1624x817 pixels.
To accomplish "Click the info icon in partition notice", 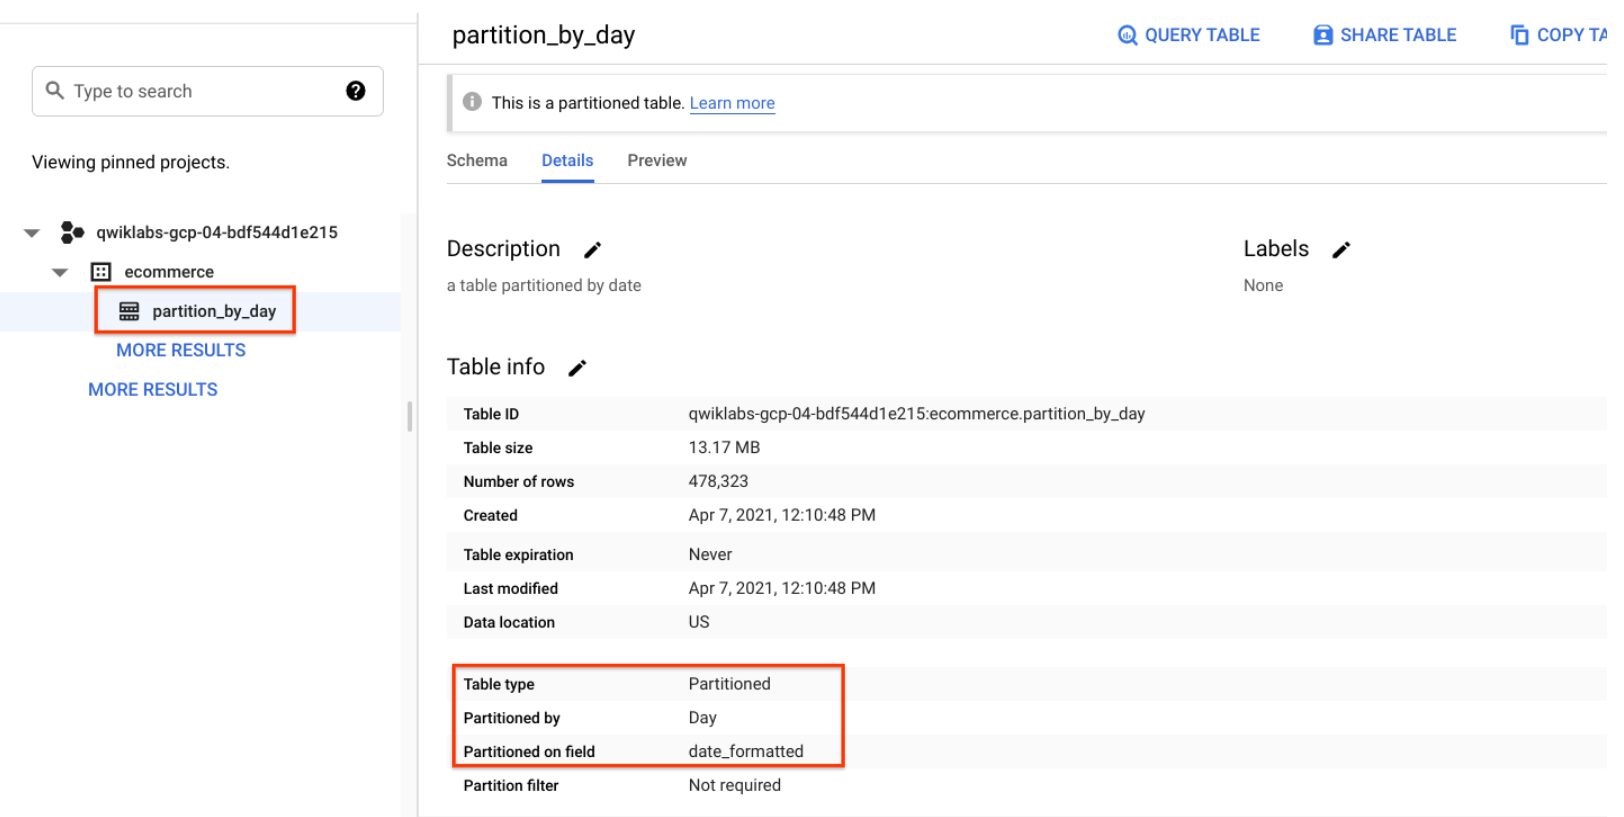I will [472, 102].
